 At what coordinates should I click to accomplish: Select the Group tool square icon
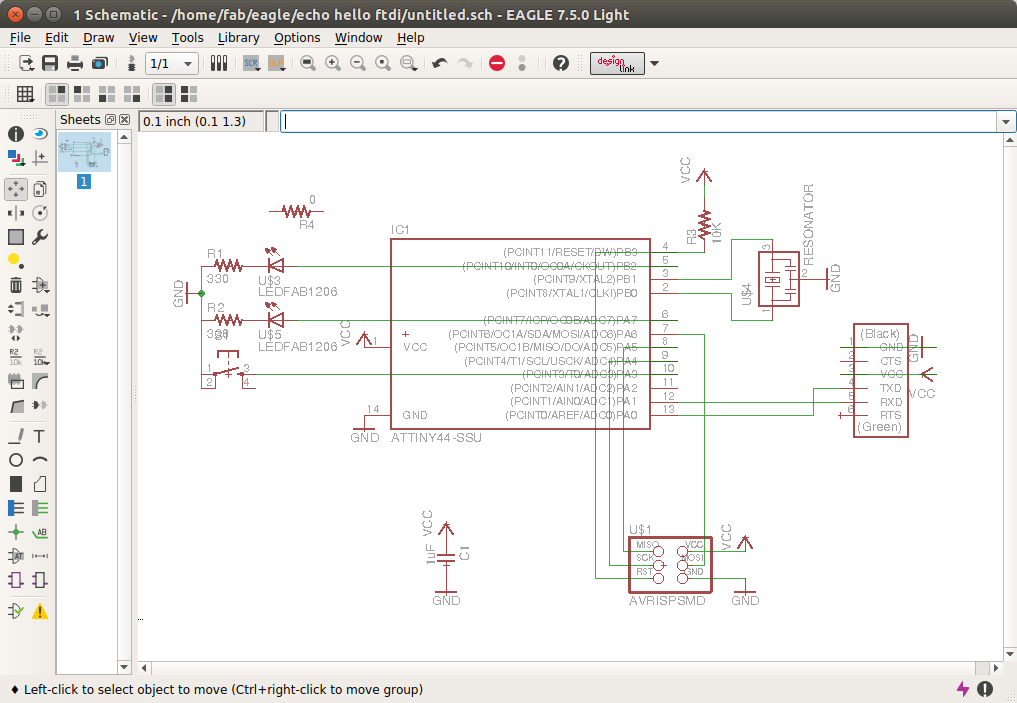tap(16, 237)
